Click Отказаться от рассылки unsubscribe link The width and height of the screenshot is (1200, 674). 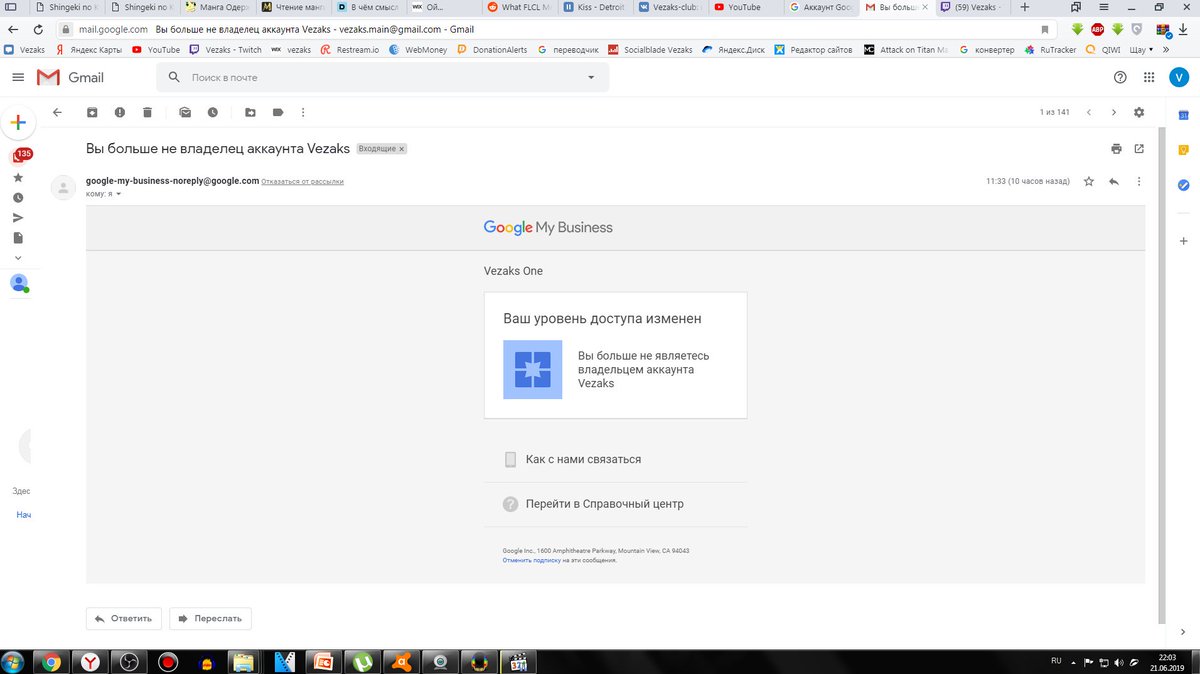click(x=303, y=182)
